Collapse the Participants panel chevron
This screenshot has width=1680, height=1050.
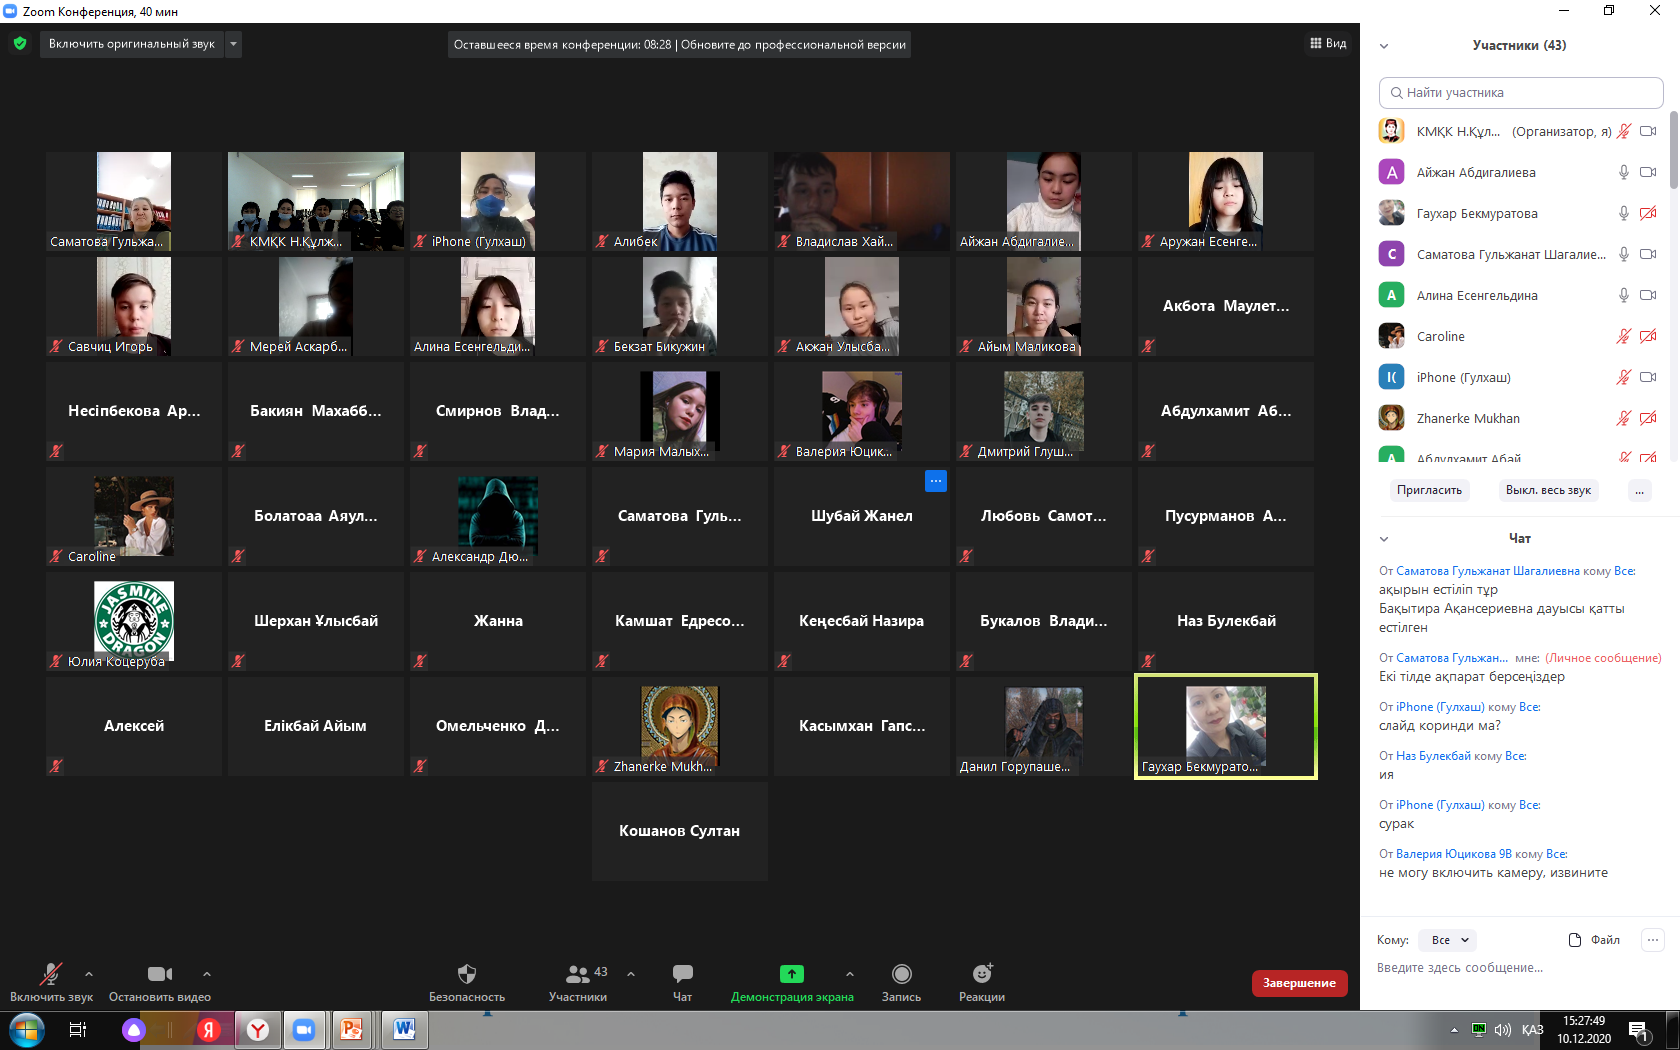pos(1384,46)
